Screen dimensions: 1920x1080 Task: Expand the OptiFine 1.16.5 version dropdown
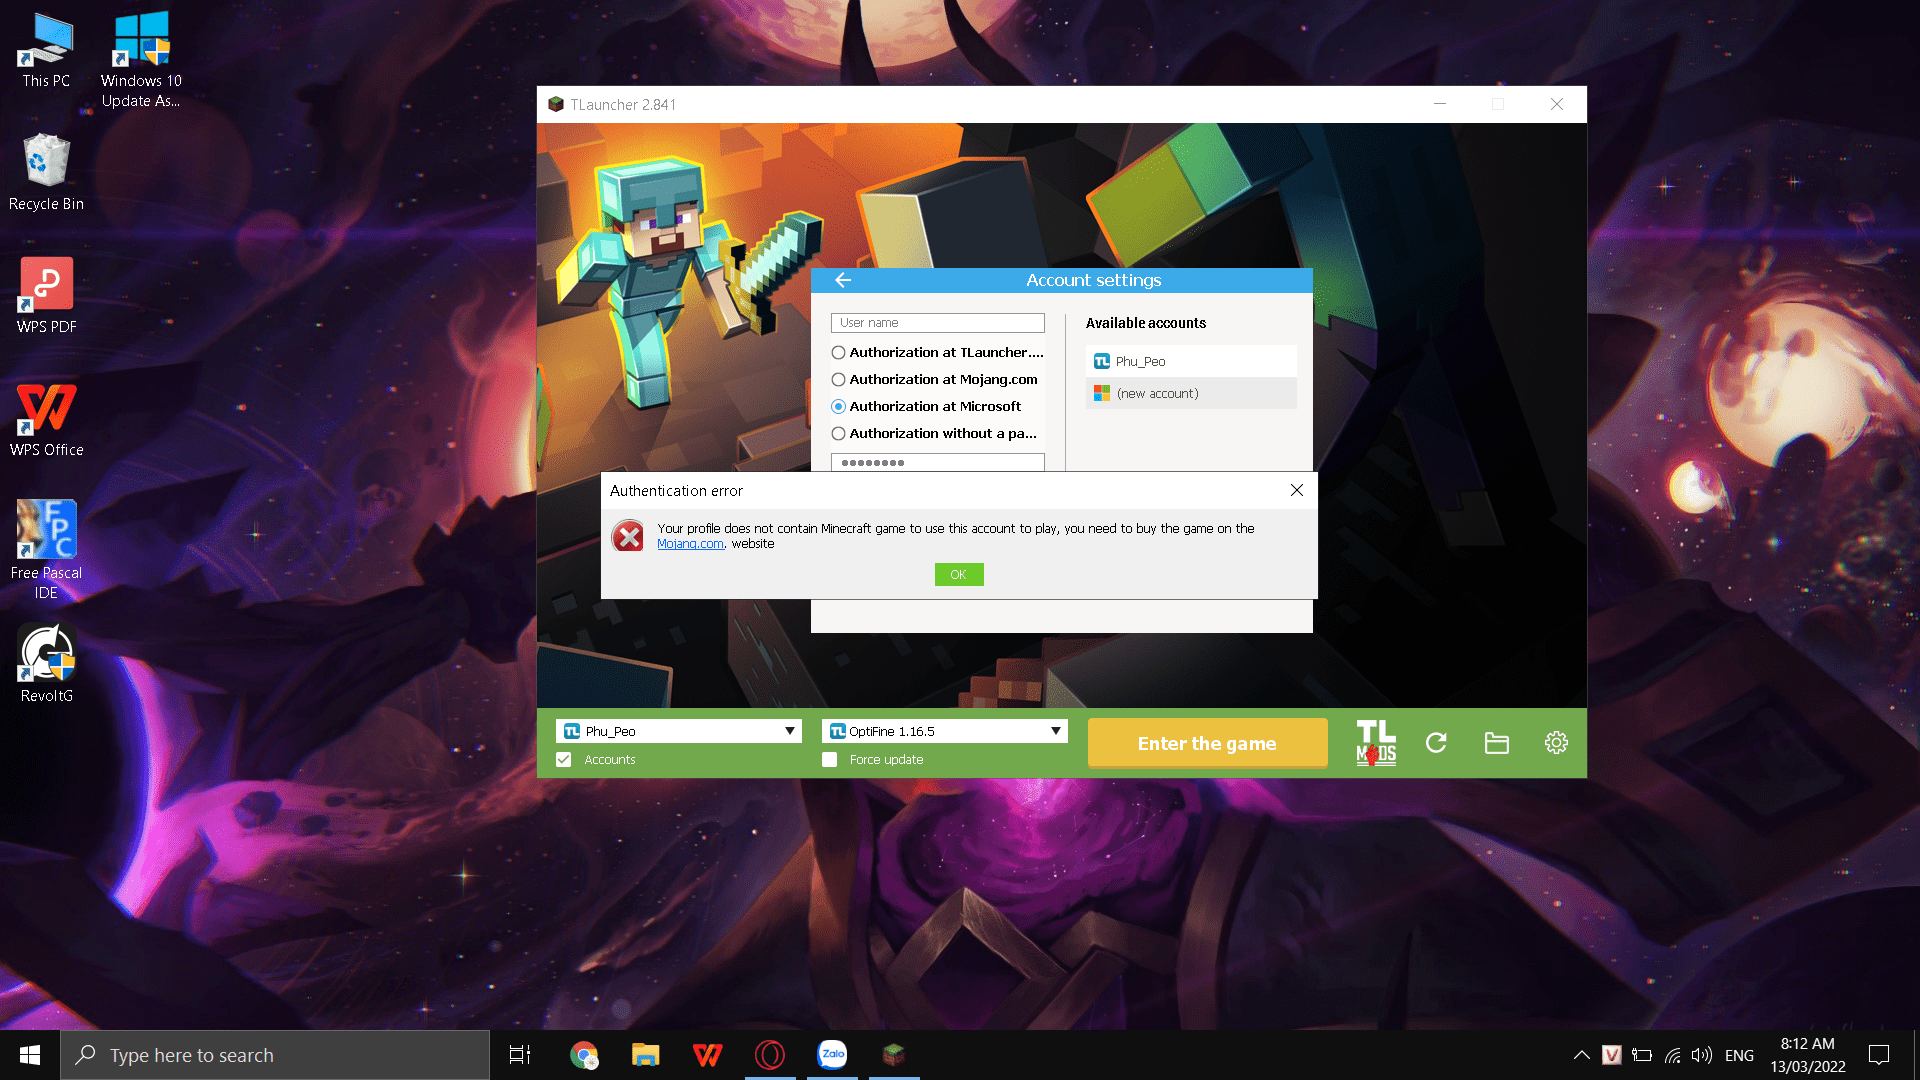point(1055,731)
